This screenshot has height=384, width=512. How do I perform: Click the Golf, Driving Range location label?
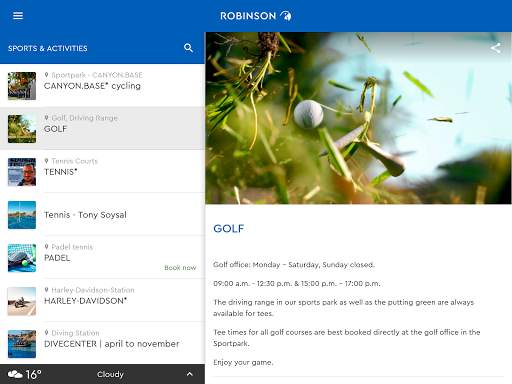coord(85,118)
